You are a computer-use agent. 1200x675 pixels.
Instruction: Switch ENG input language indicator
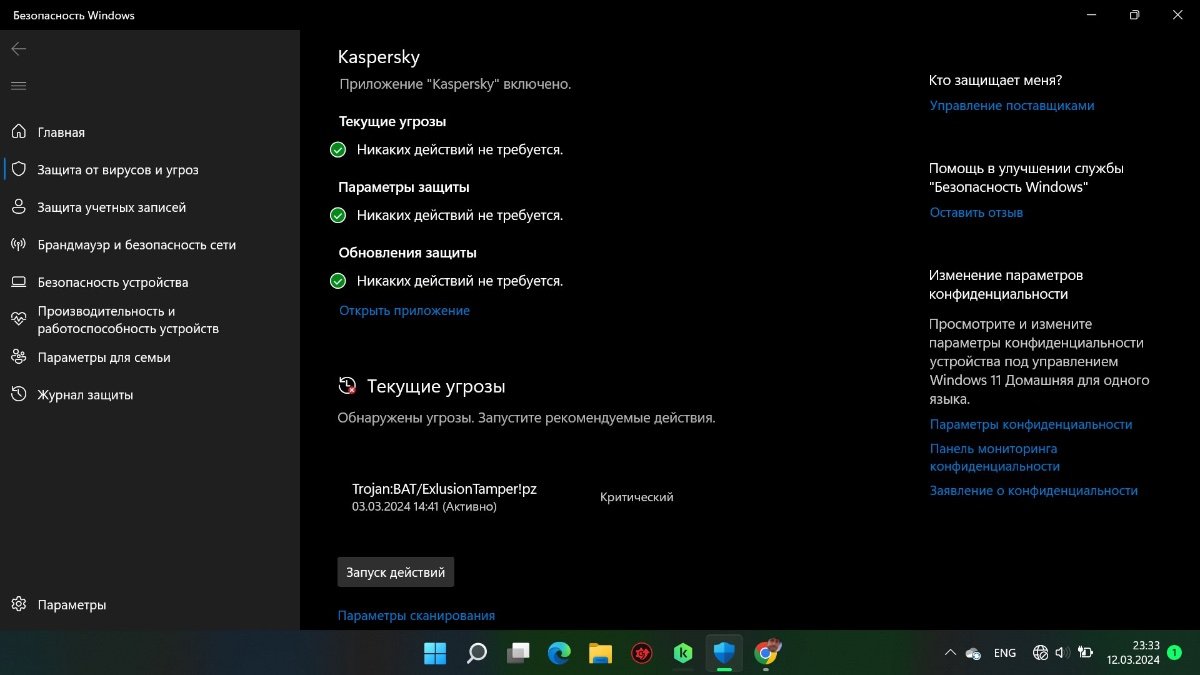click(x=1005, y=653)
